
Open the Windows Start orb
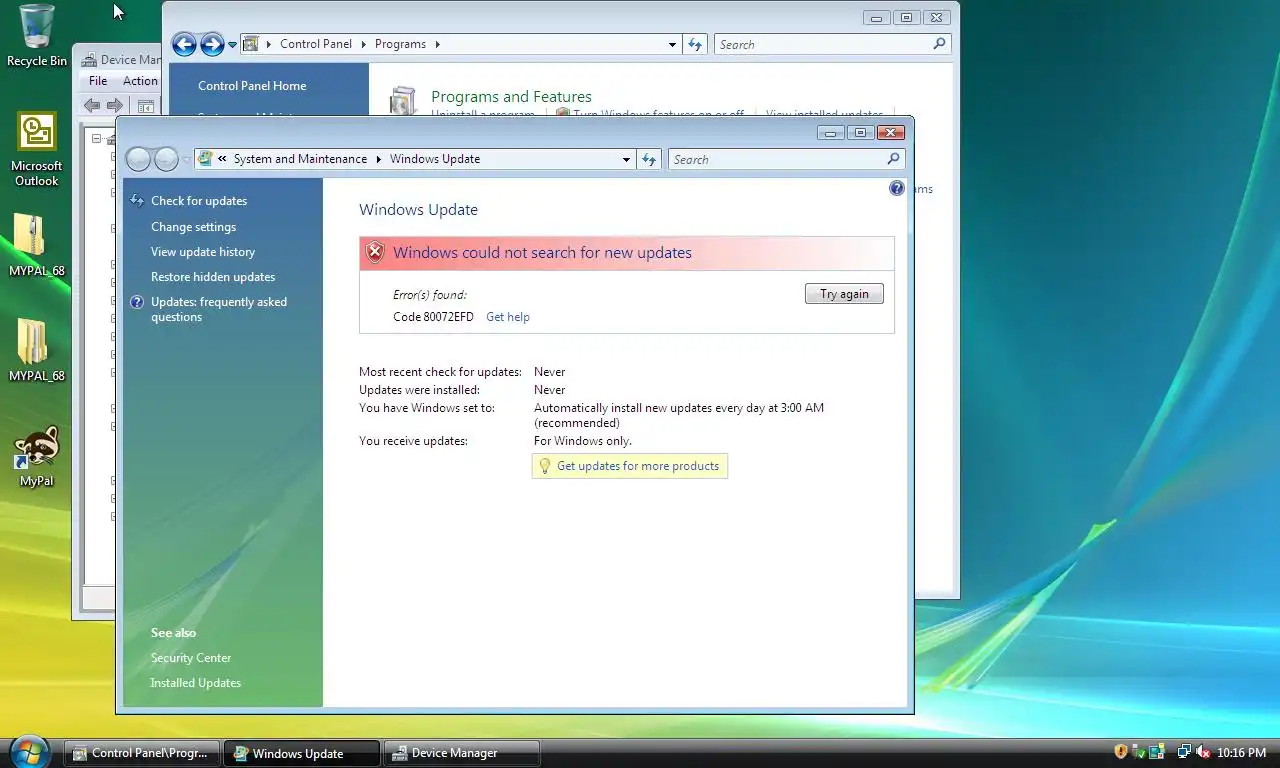click(x=28, y=752)
